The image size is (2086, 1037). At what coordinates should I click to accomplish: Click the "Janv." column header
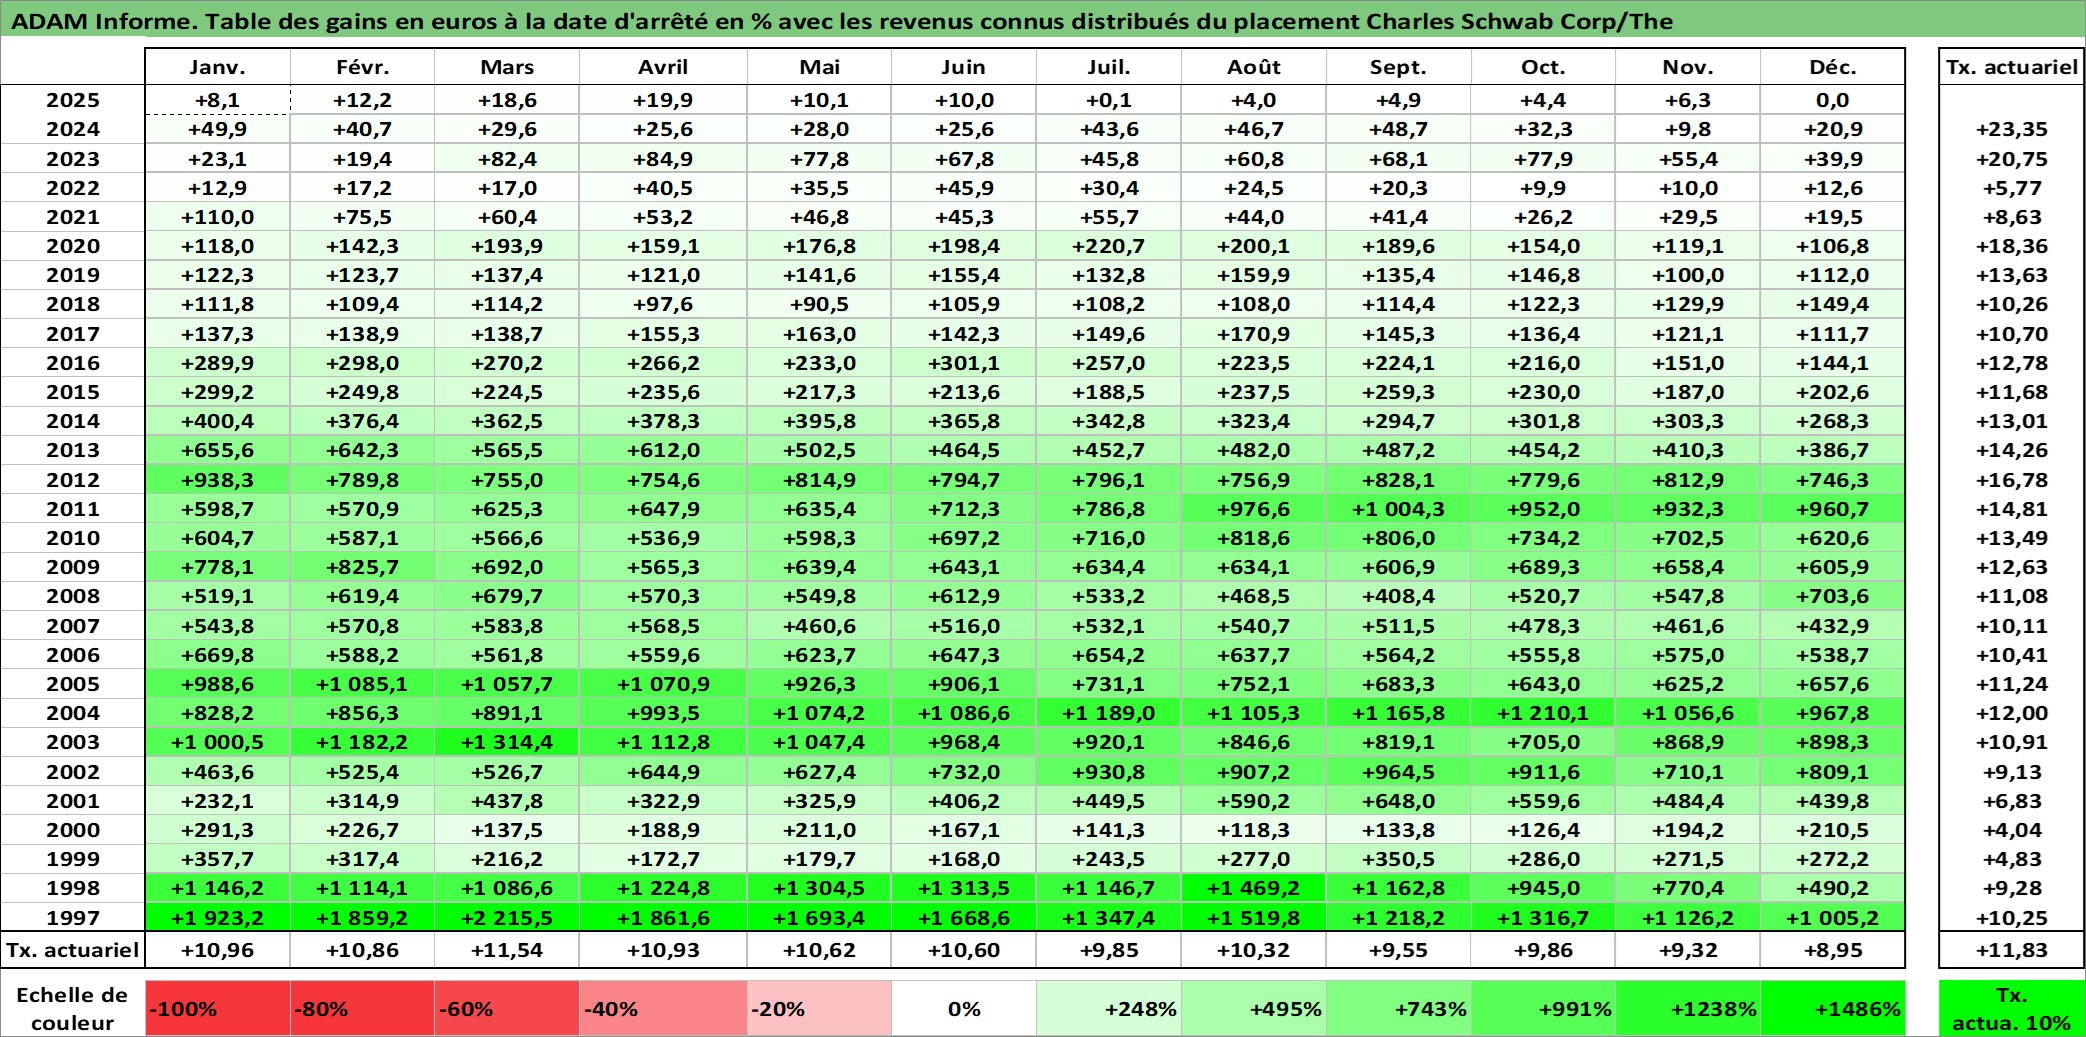point(217,67)
